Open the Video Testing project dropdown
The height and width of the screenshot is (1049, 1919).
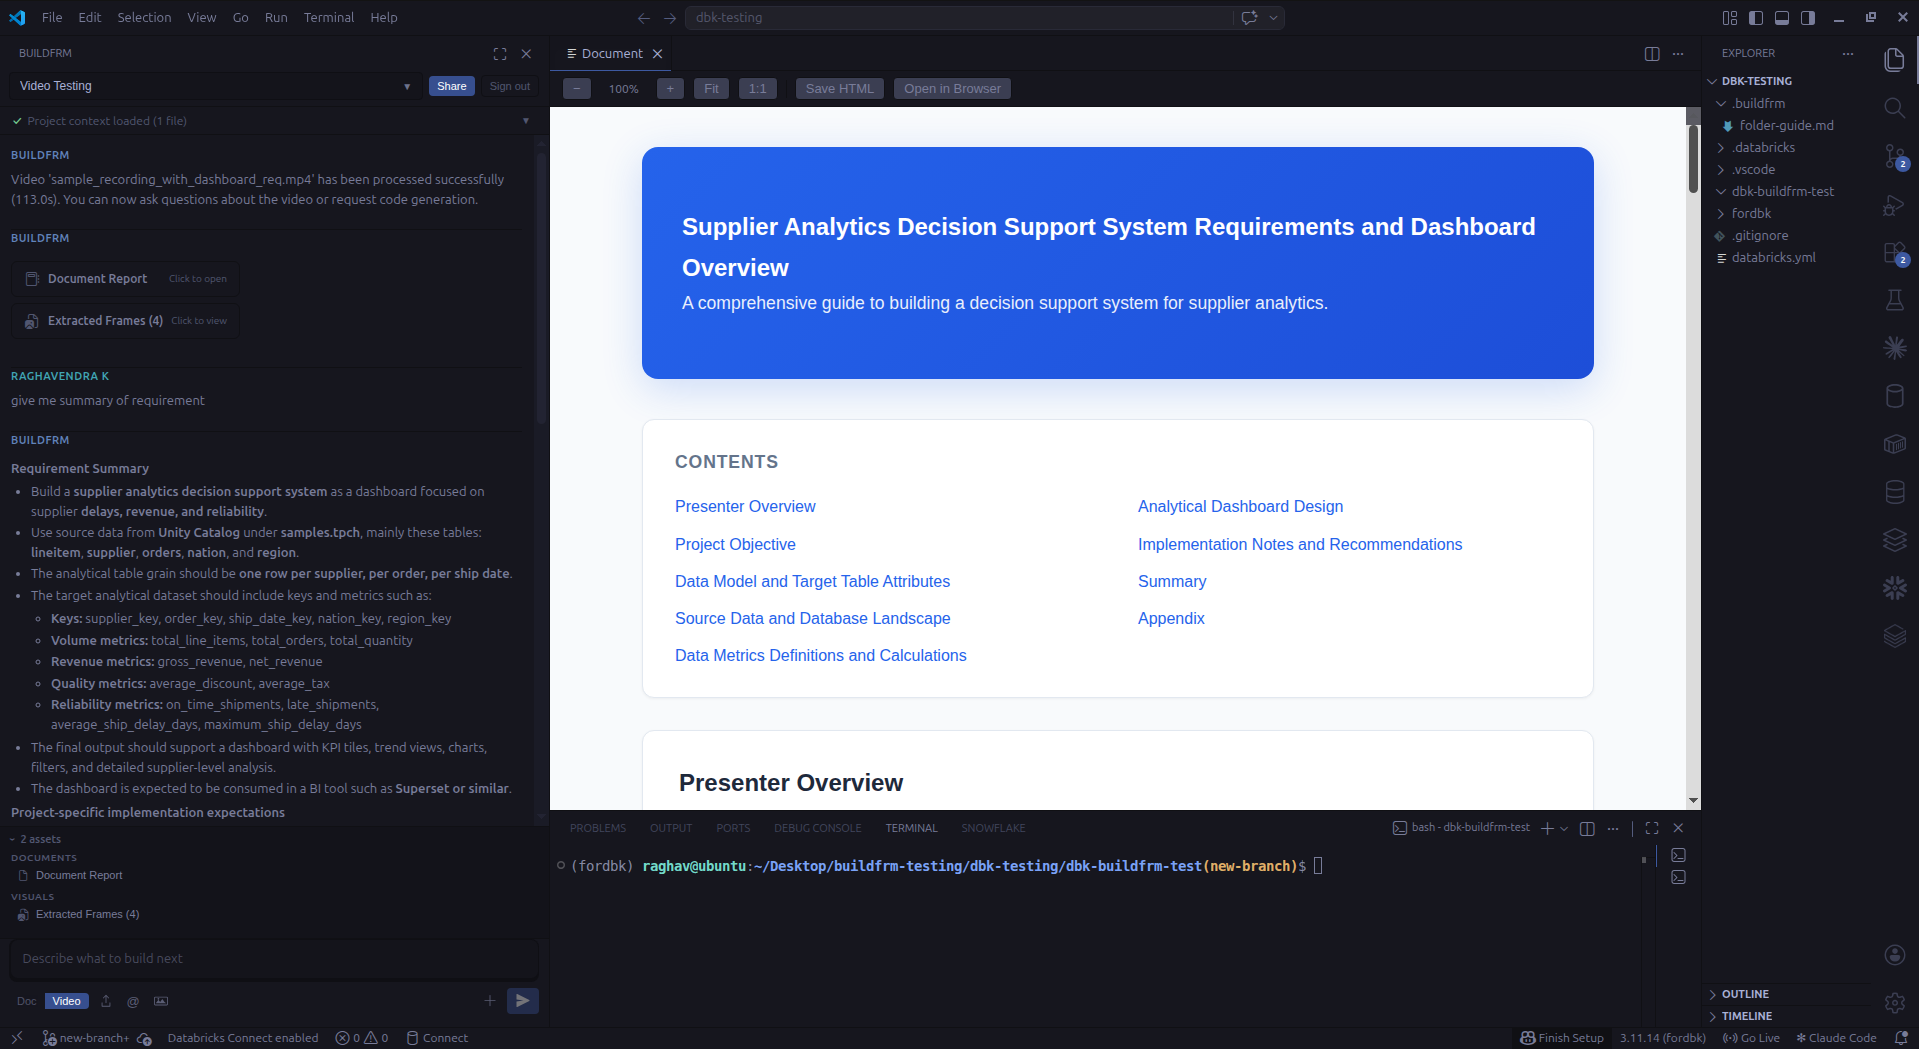click(215, 86)
